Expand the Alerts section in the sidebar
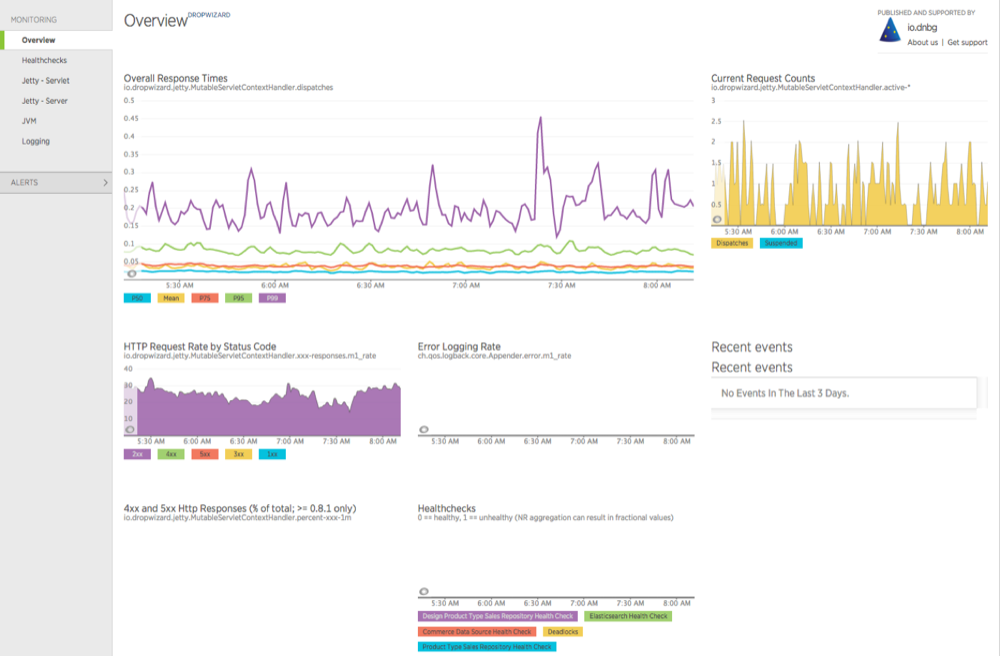Screen dimensions: 1000x656 (56, 182)
